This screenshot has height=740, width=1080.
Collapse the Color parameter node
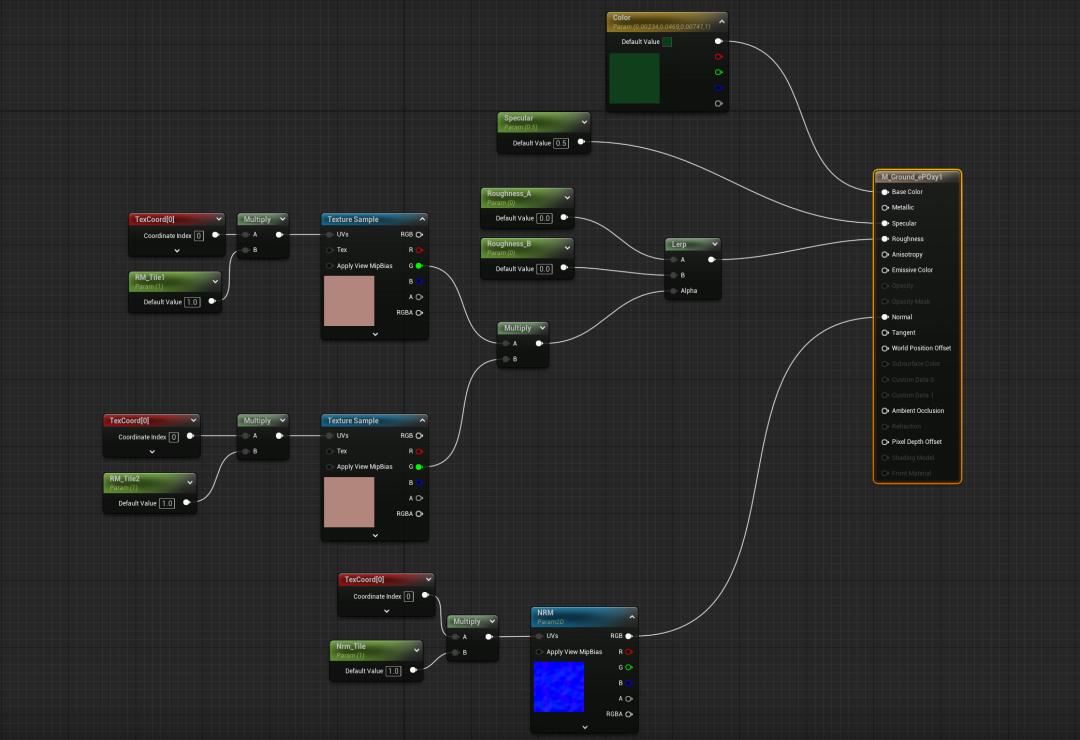pos(721,21)
